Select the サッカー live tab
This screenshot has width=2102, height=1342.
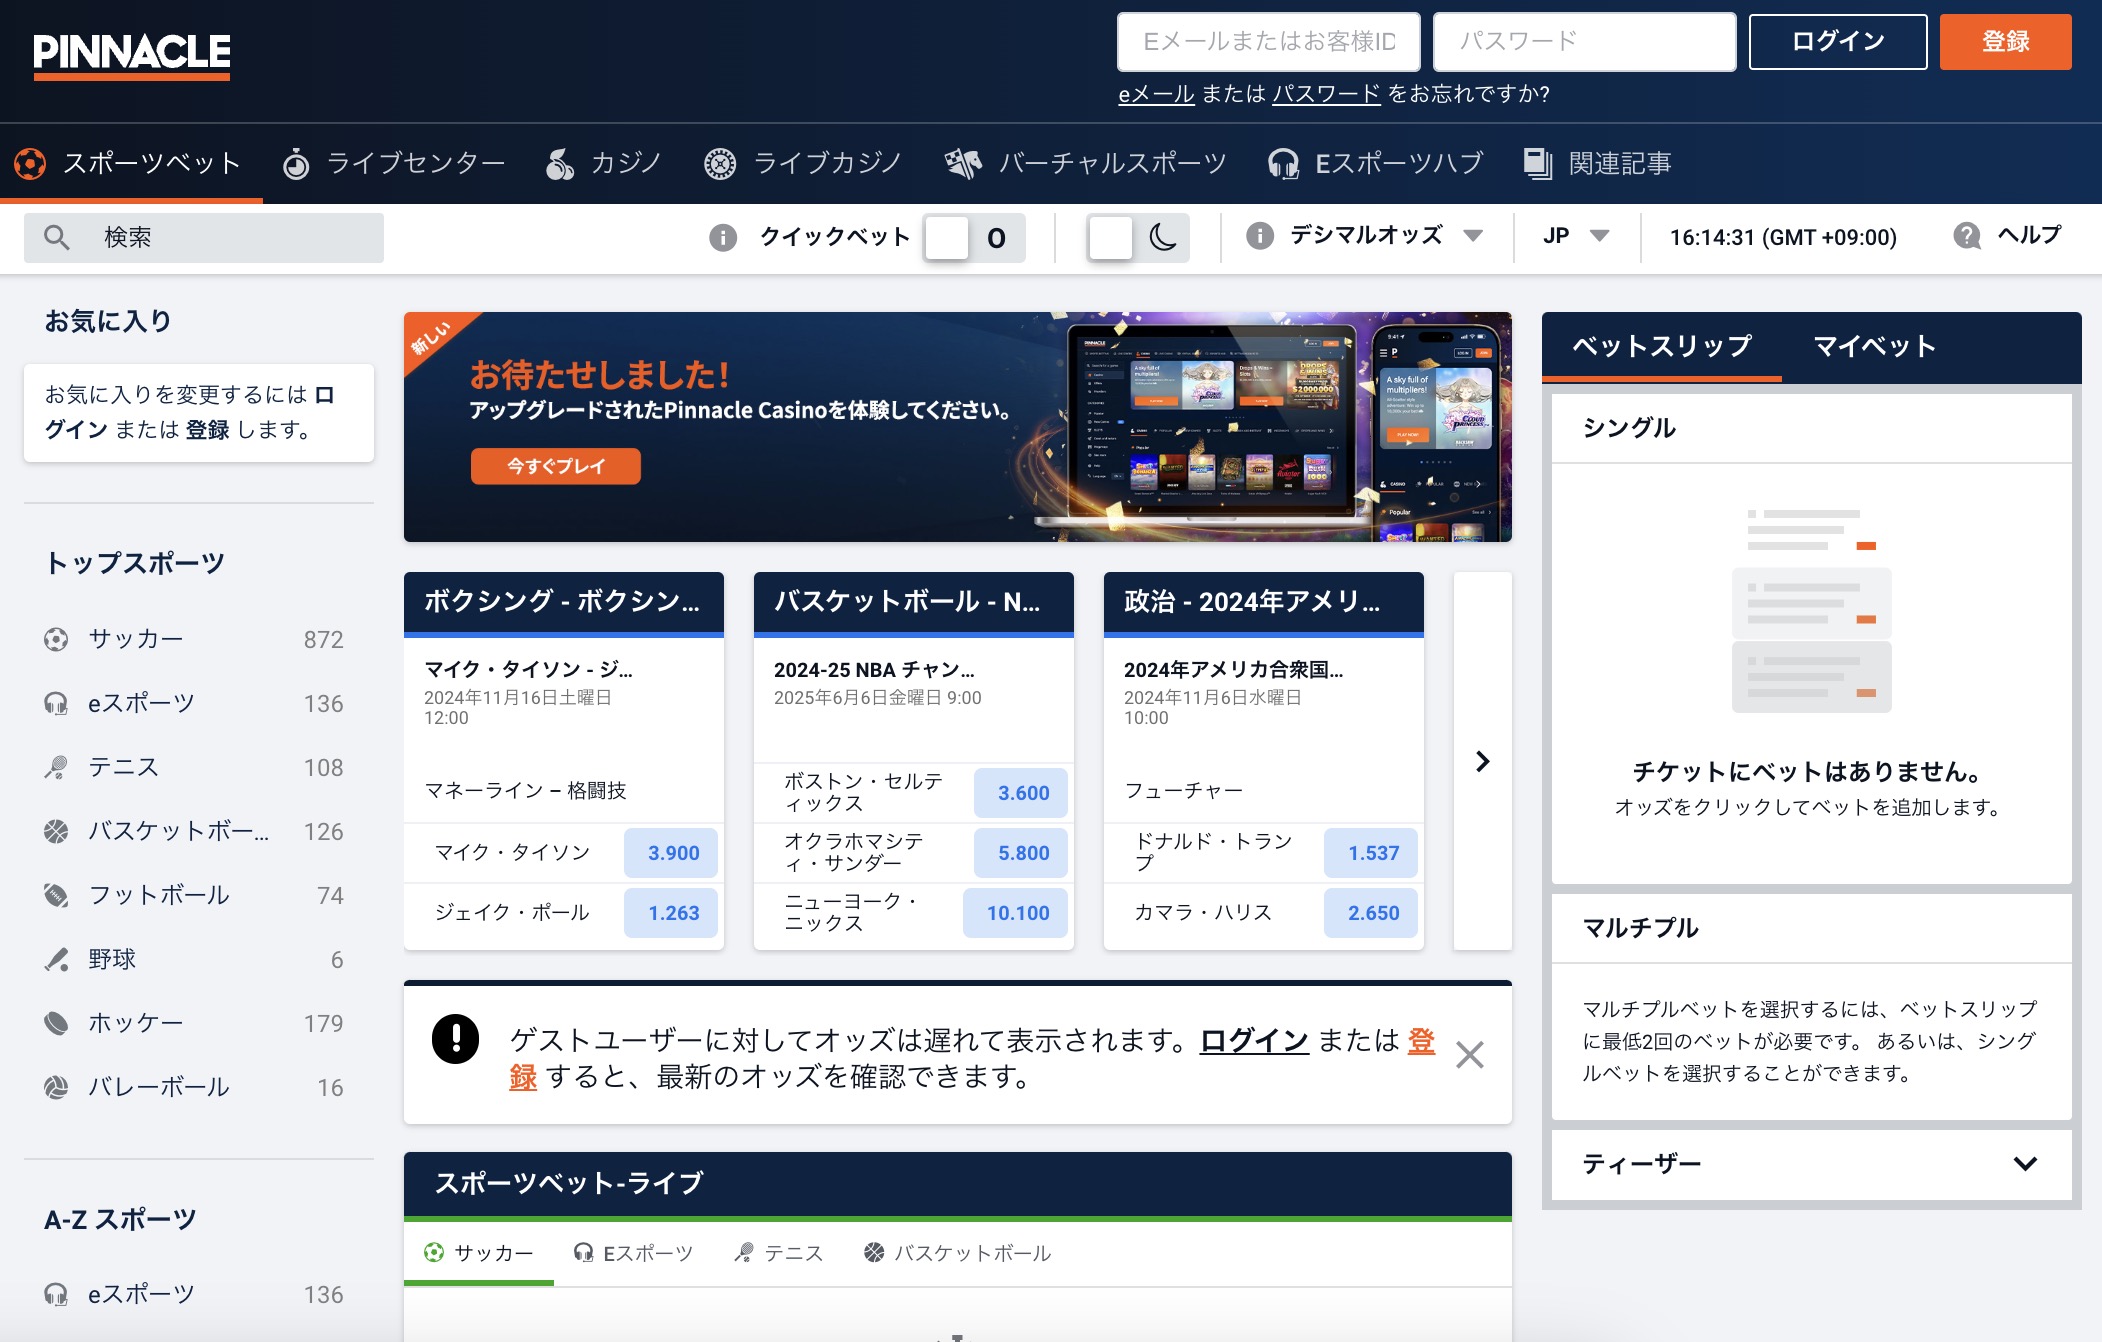(x=479, y=1253)
